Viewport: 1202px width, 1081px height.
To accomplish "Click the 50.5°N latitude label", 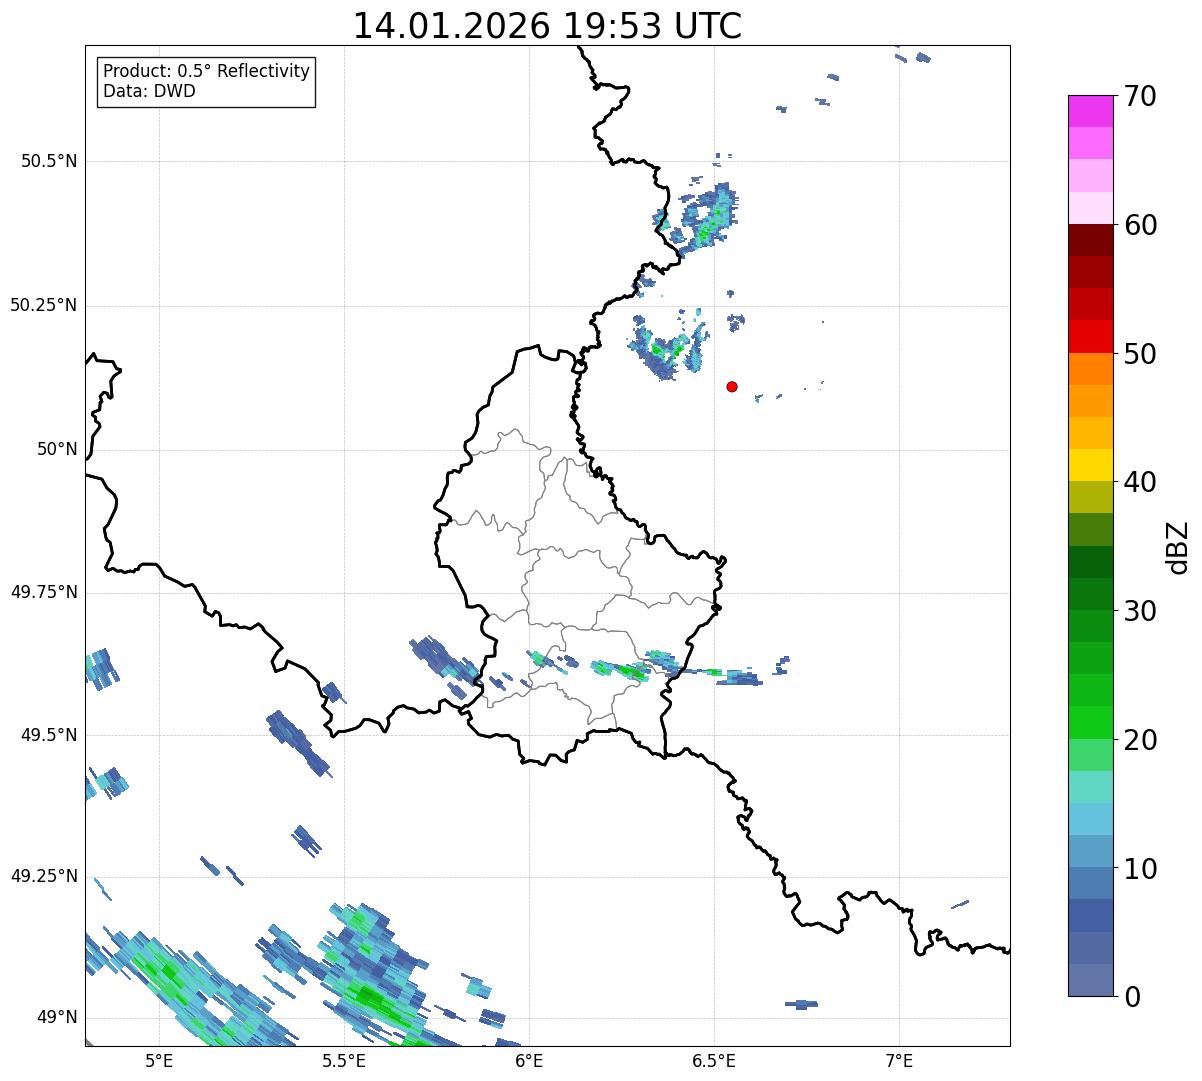I will (49, 161).
